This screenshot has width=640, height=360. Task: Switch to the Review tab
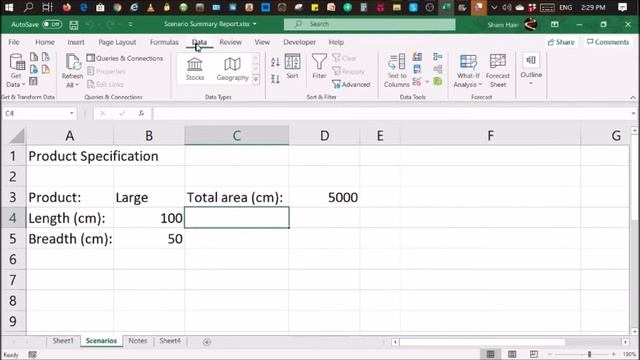click(x=231, y=42)
